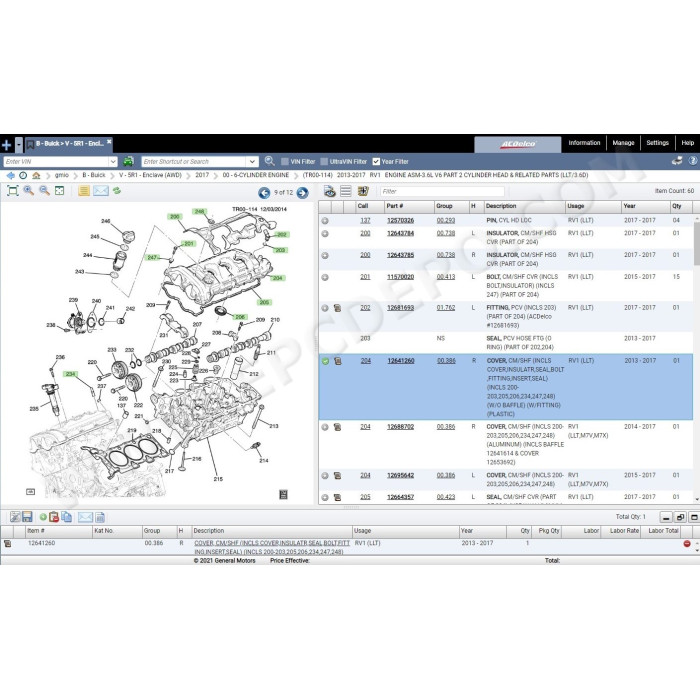
Task: Select the radio for part 12570326
Action: 325,221
